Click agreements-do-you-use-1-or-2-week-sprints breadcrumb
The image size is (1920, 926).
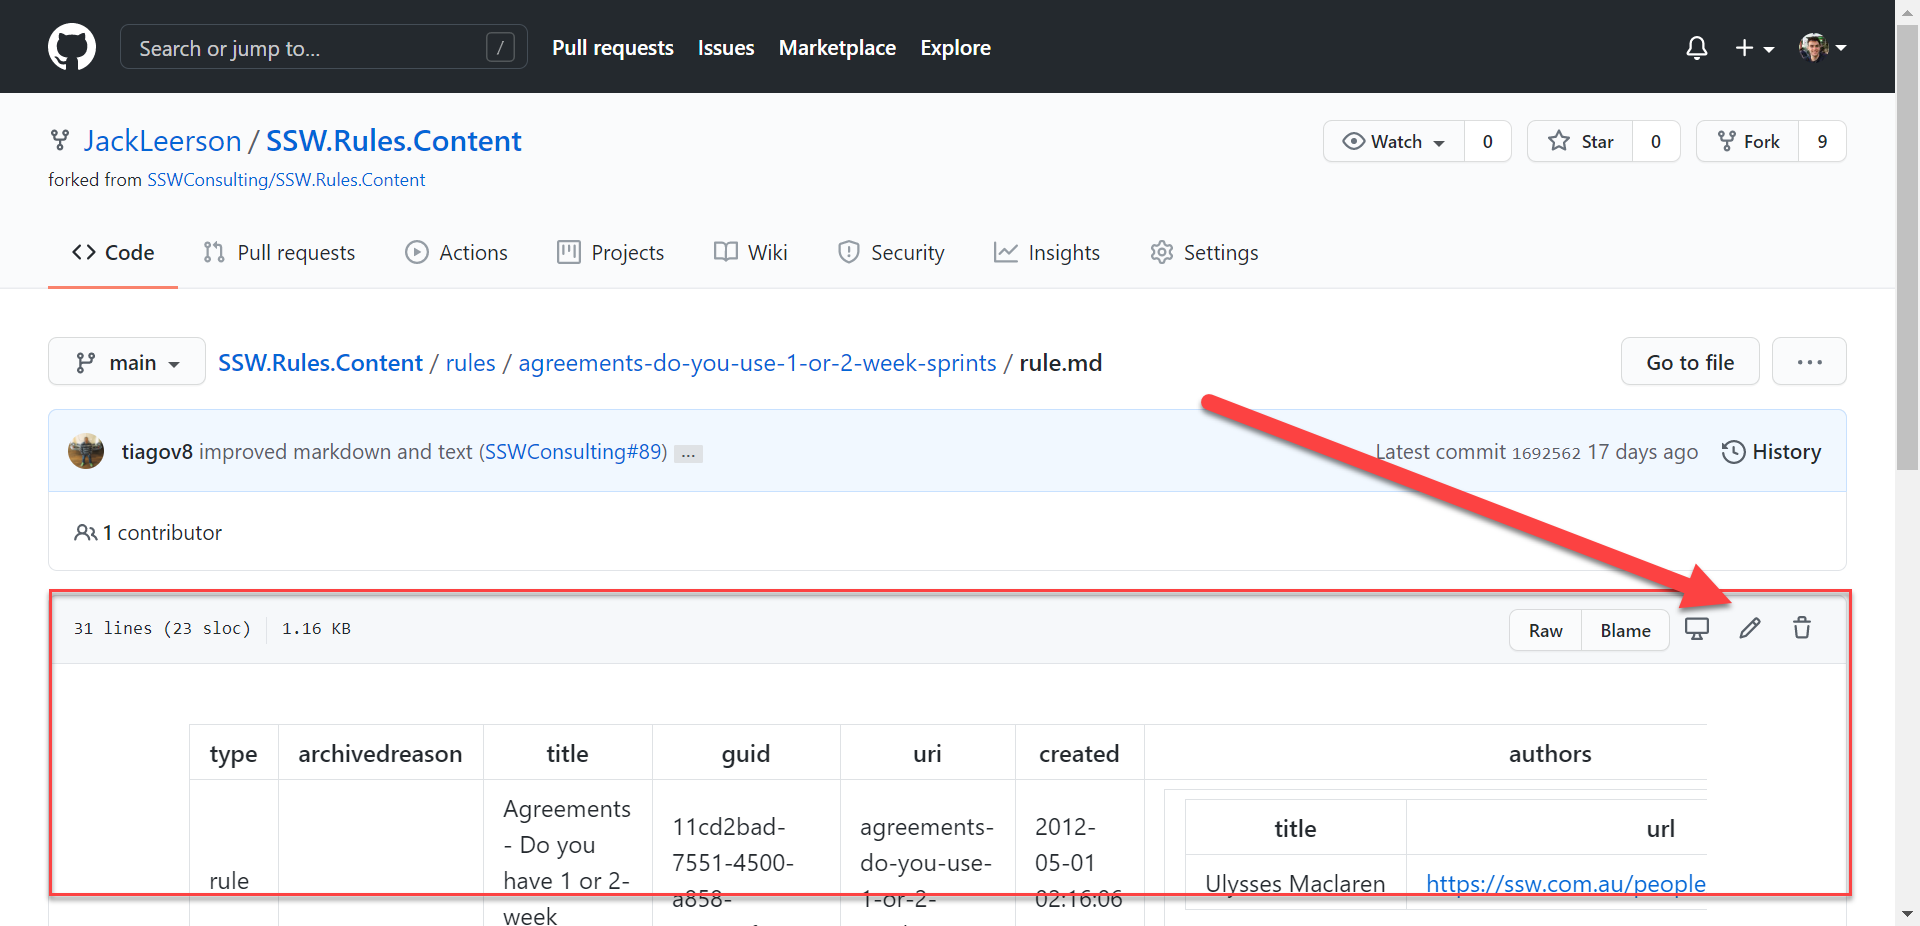[x=757, y=363]
